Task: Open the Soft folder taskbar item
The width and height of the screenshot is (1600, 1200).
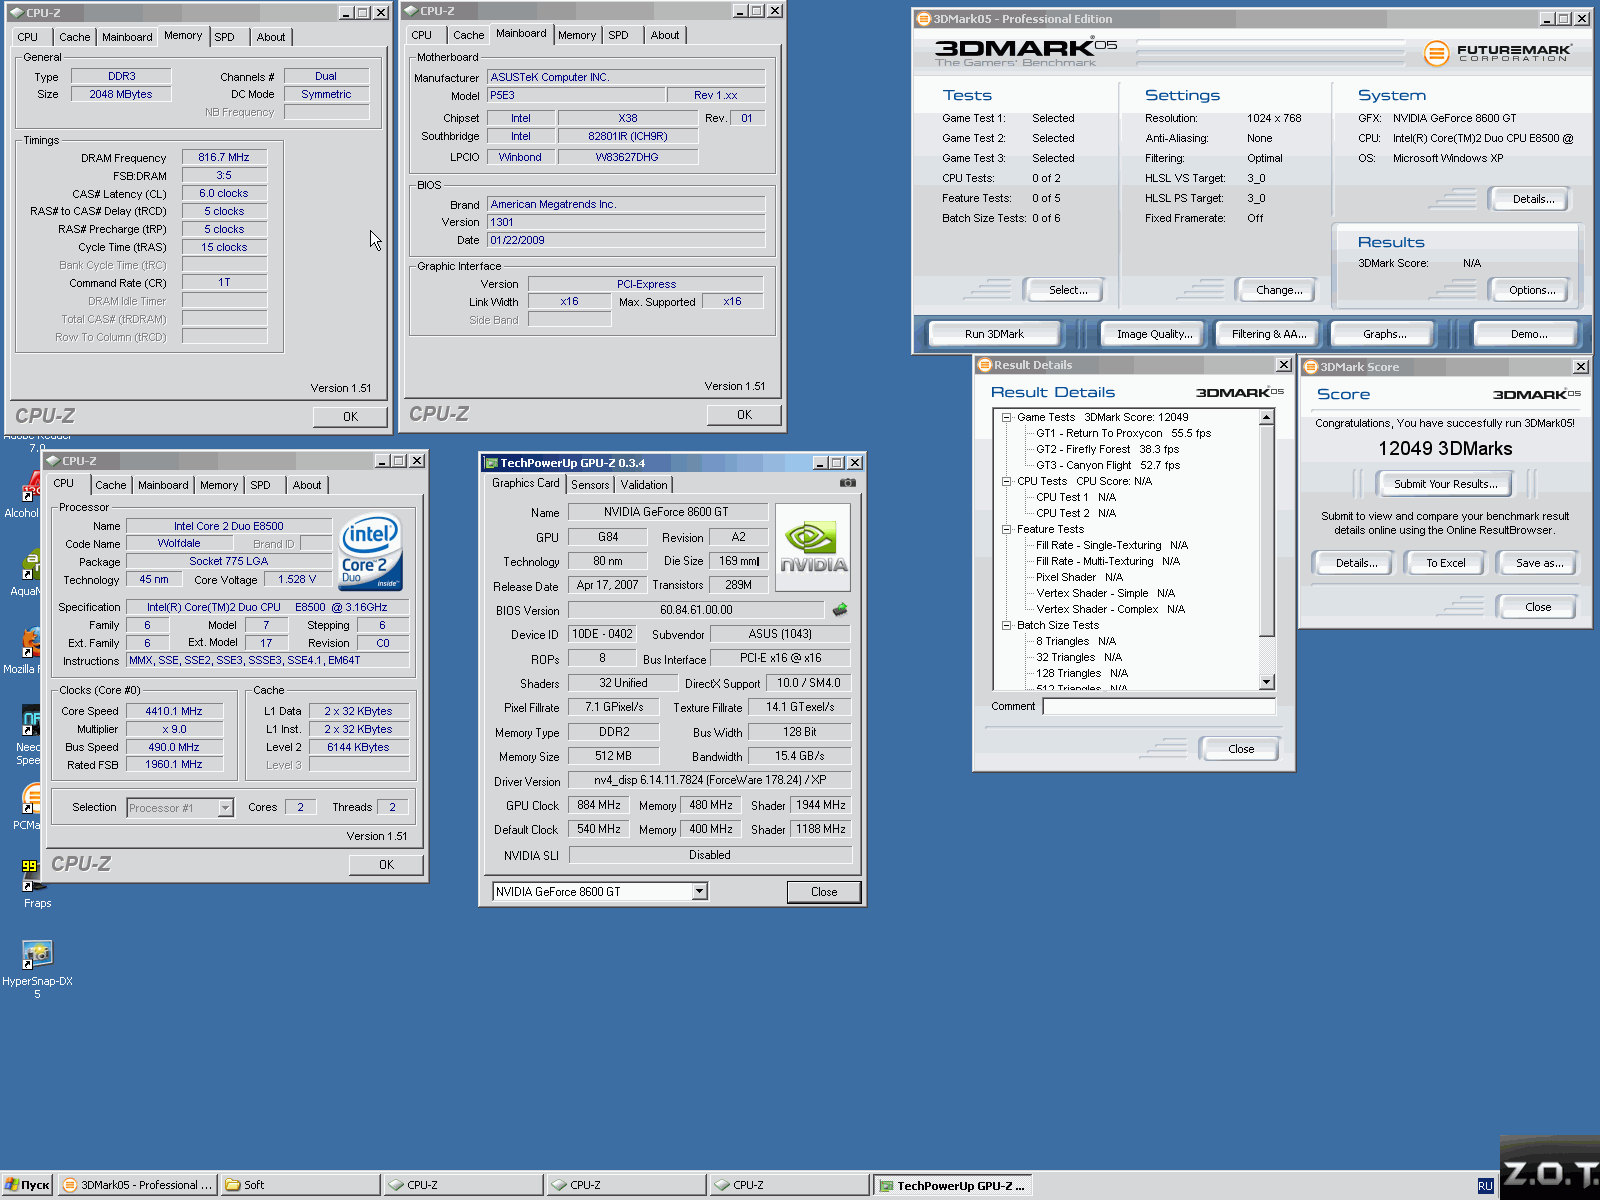Action: pyautogui.click(x=300, y=1185)
